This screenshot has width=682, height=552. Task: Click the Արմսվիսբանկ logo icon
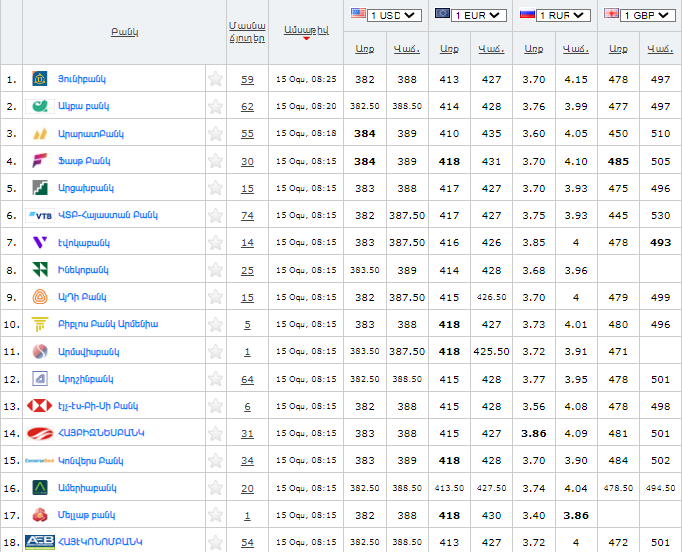(x=40, y=351)
